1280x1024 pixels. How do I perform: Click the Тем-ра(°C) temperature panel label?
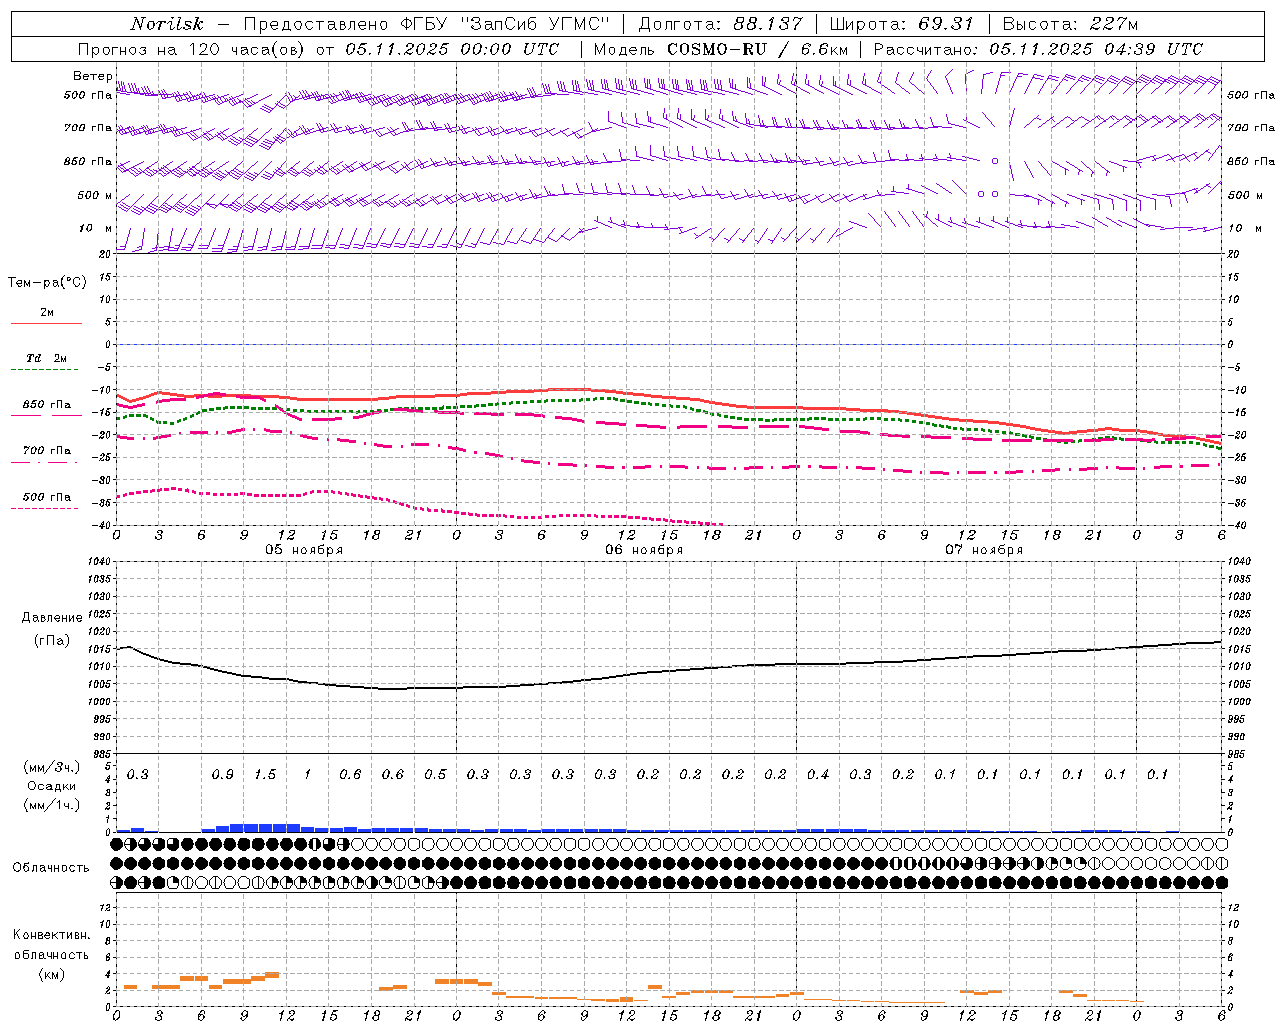[47, 283]
